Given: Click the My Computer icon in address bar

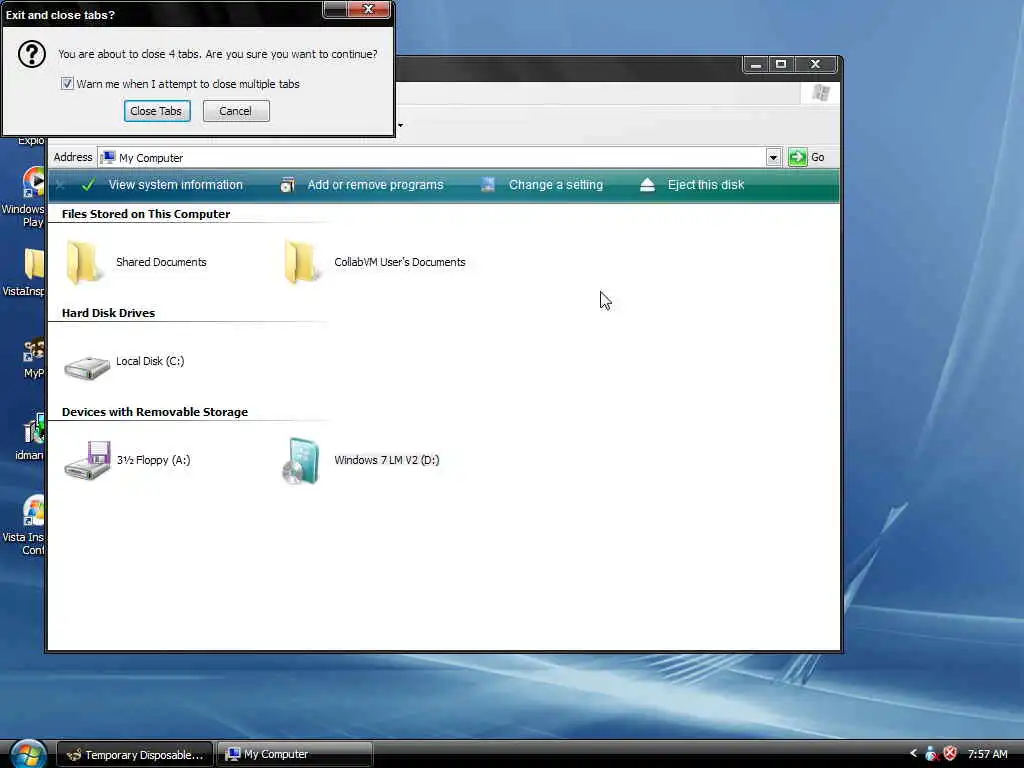Looking at the screenshot, I should (108, 157).
